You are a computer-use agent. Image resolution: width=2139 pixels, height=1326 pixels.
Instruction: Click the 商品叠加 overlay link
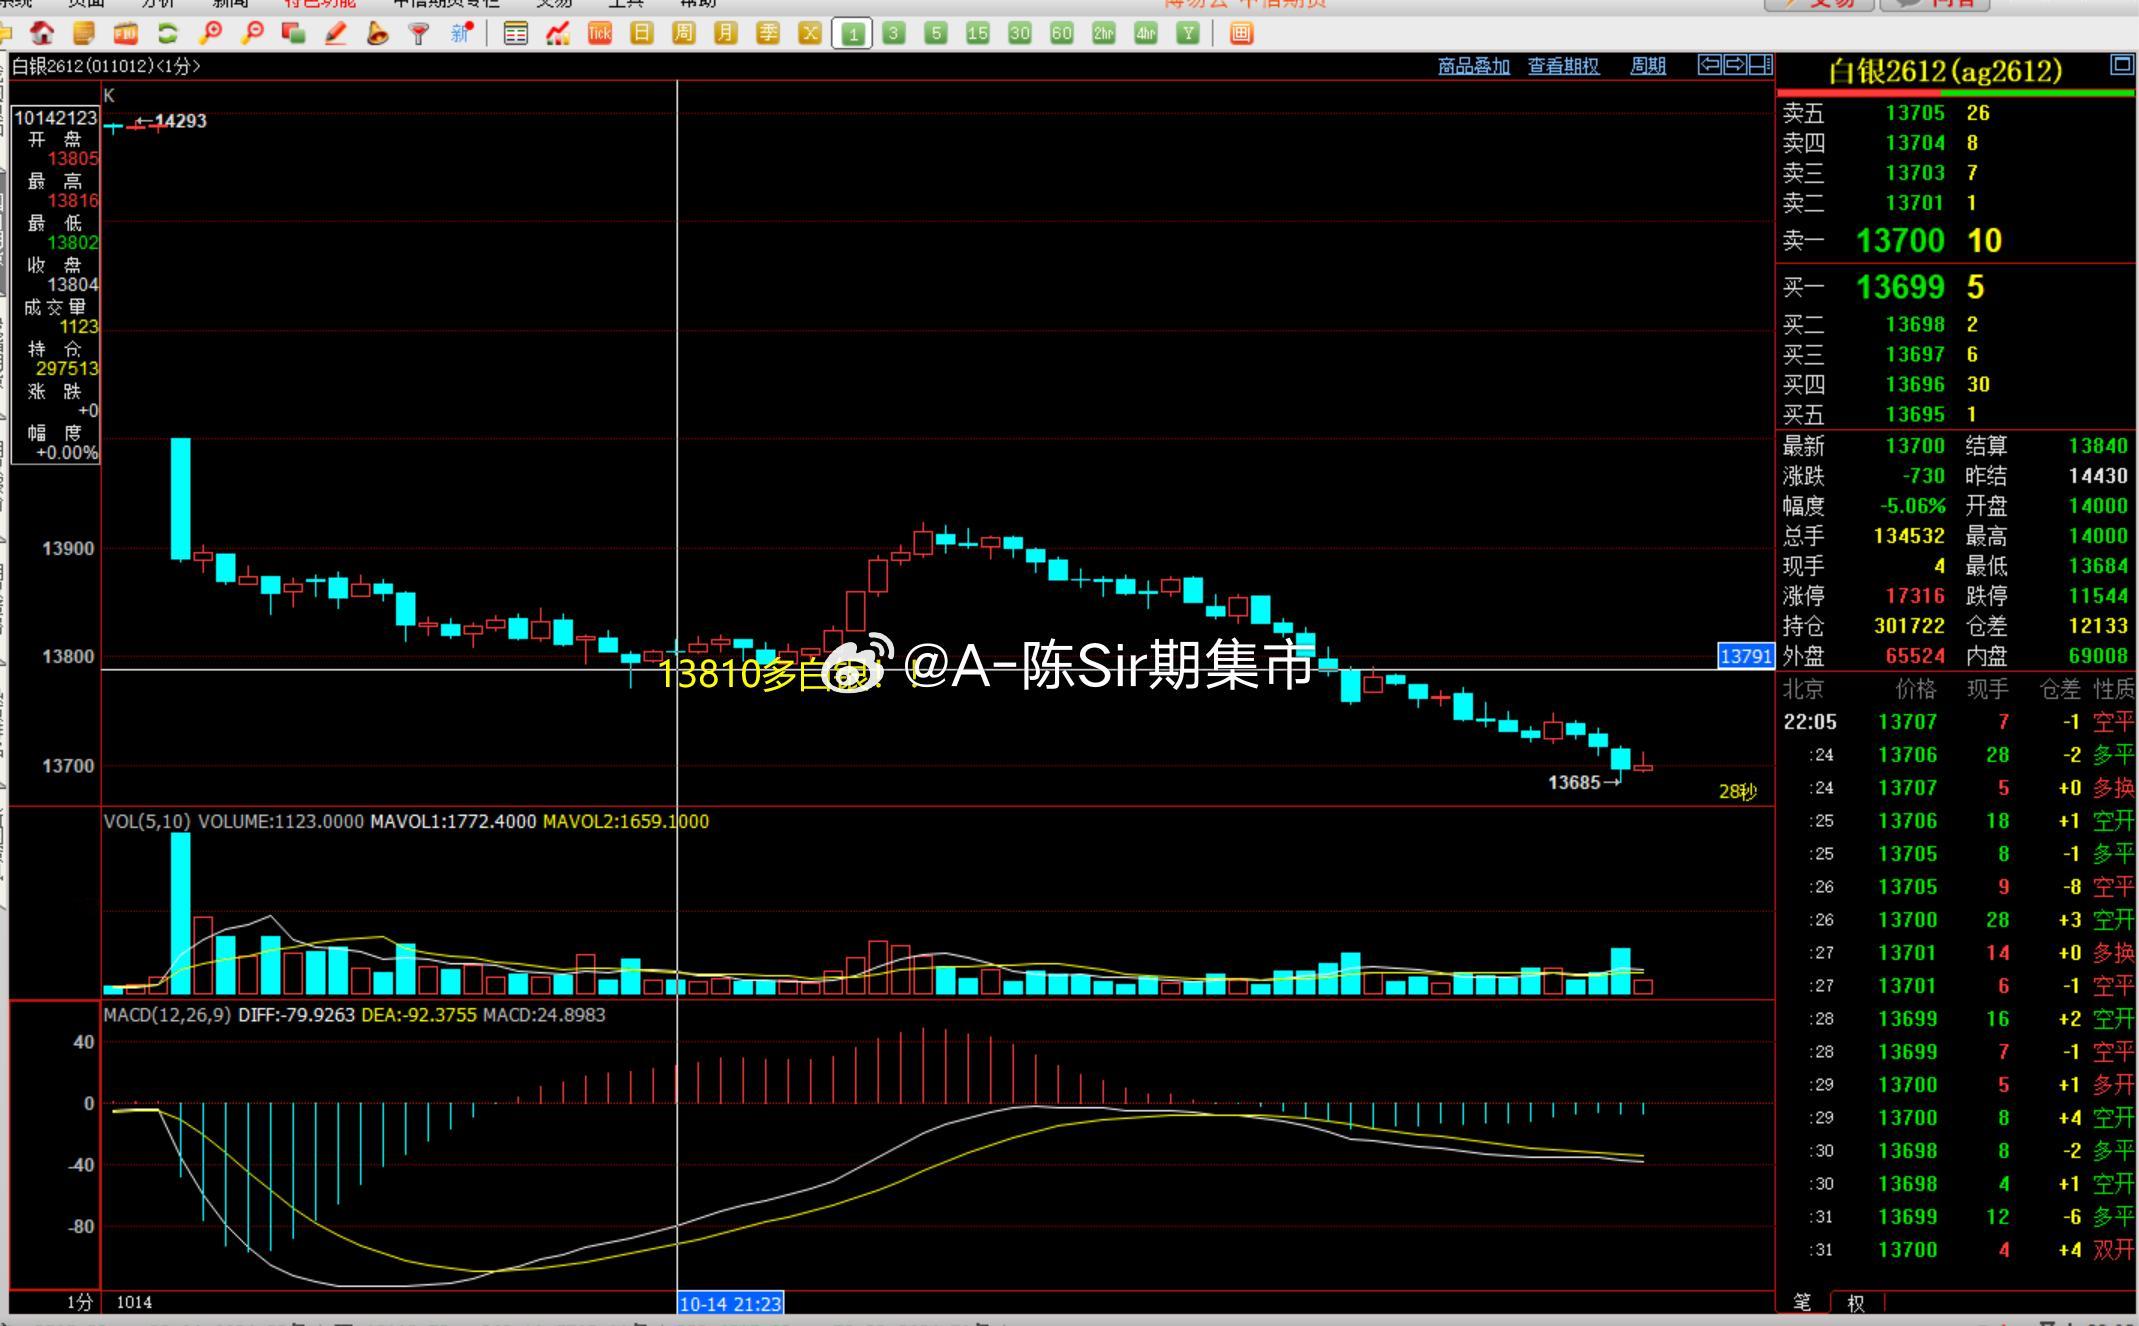pos(1474,66)
